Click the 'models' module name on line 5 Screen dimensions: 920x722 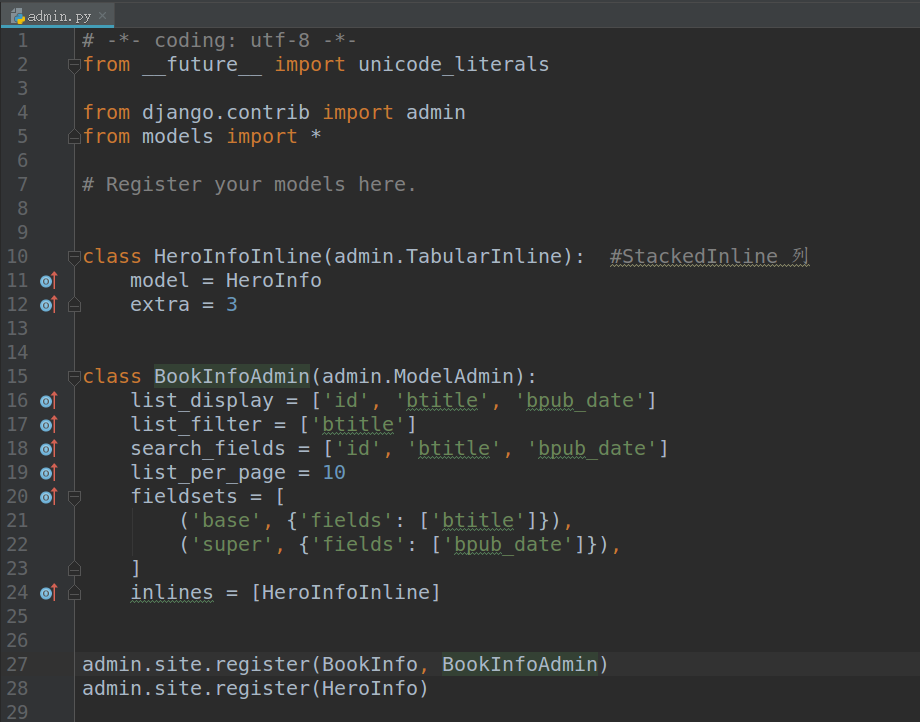point(177,137)
